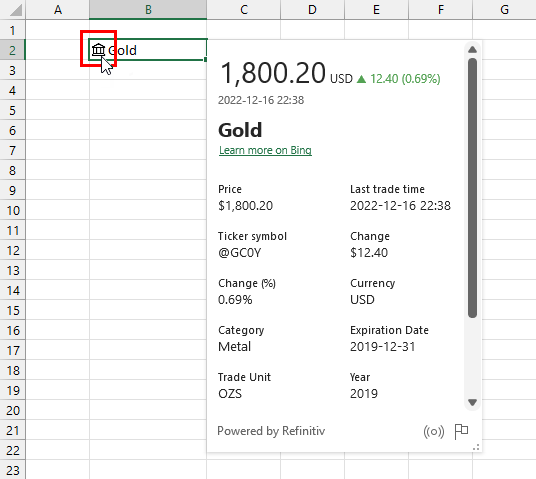Click the Price value $1,800.20
Screen dimensions: 536x479
point(245,205)
